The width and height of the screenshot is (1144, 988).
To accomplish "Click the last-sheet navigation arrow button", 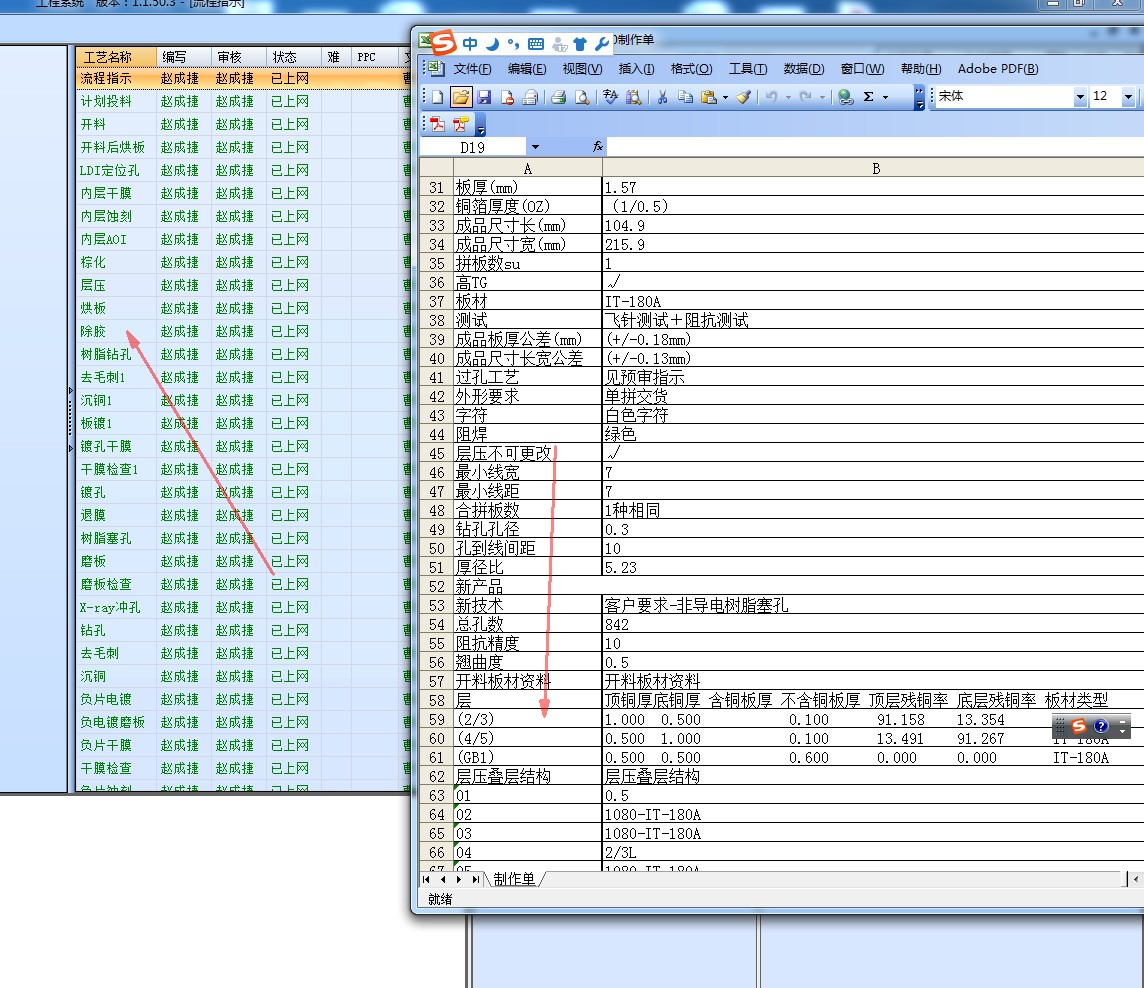I will pos(476,879).
